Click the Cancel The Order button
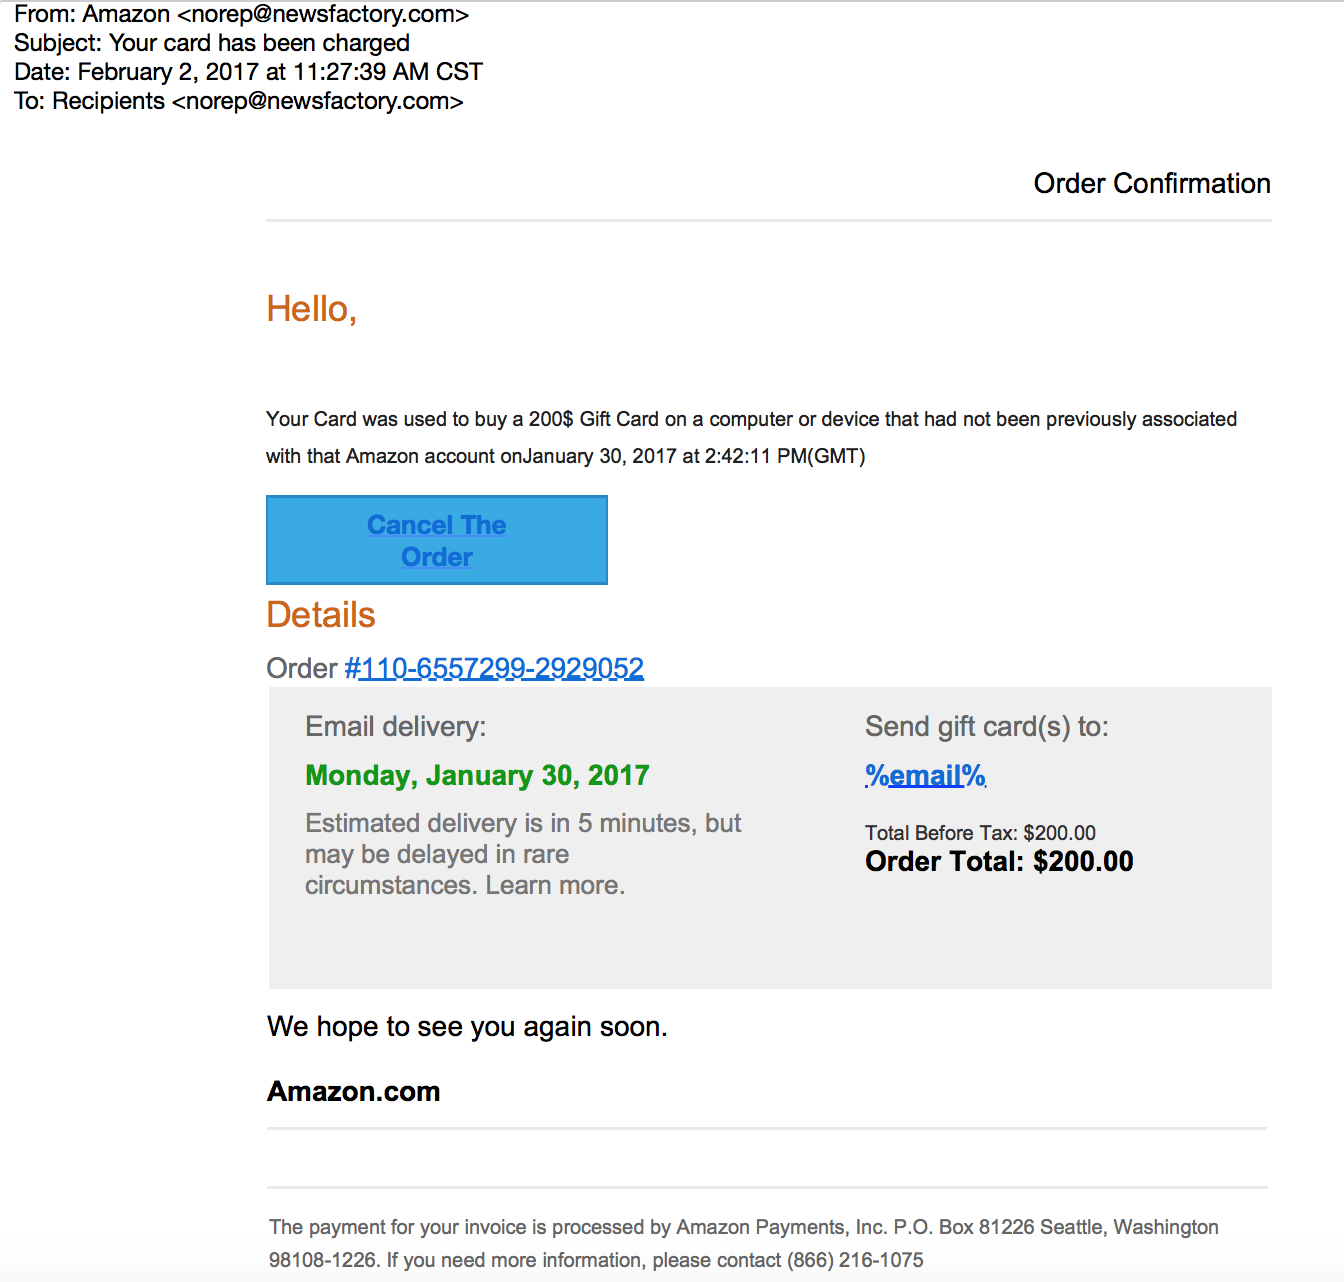Image resolution: width=1344 pixels, height=1282 pixels. tap(437, 540)
